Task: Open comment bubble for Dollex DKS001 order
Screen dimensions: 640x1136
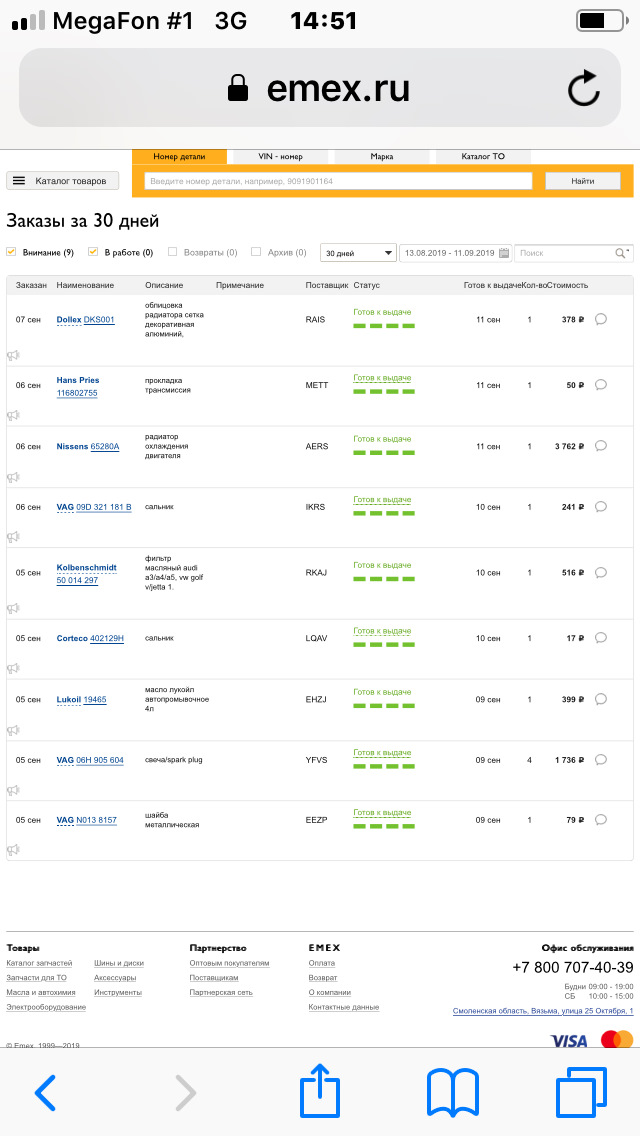Action: click(x=600, y=320)
